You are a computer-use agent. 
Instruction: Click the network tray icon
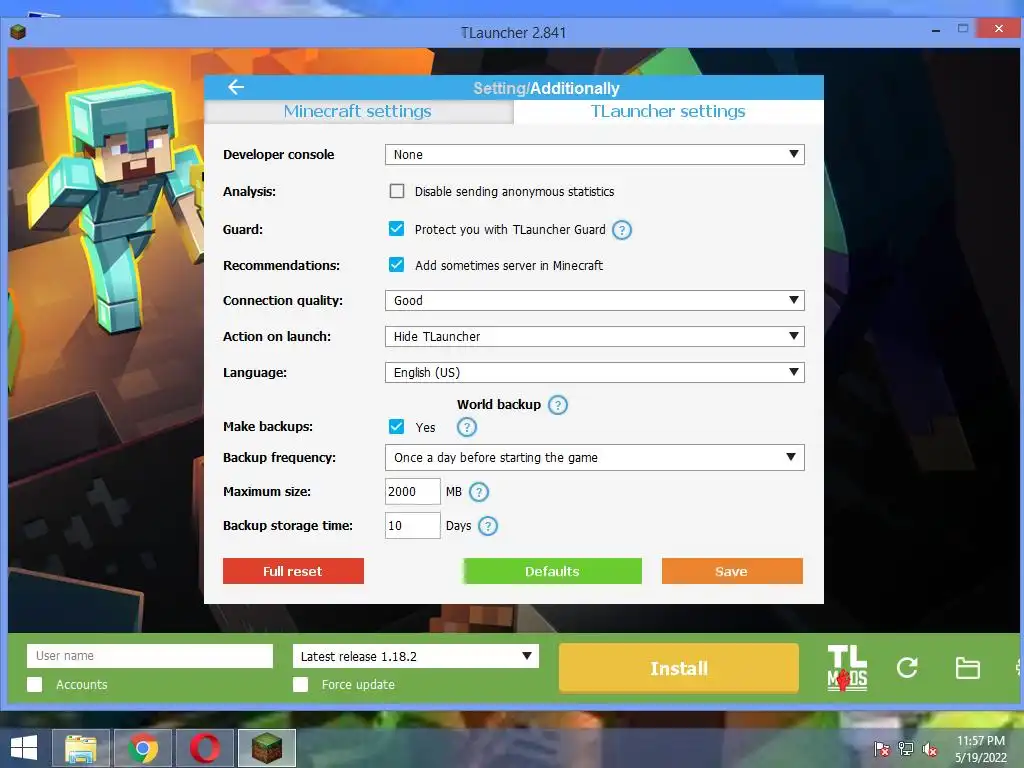pos(906,749)
